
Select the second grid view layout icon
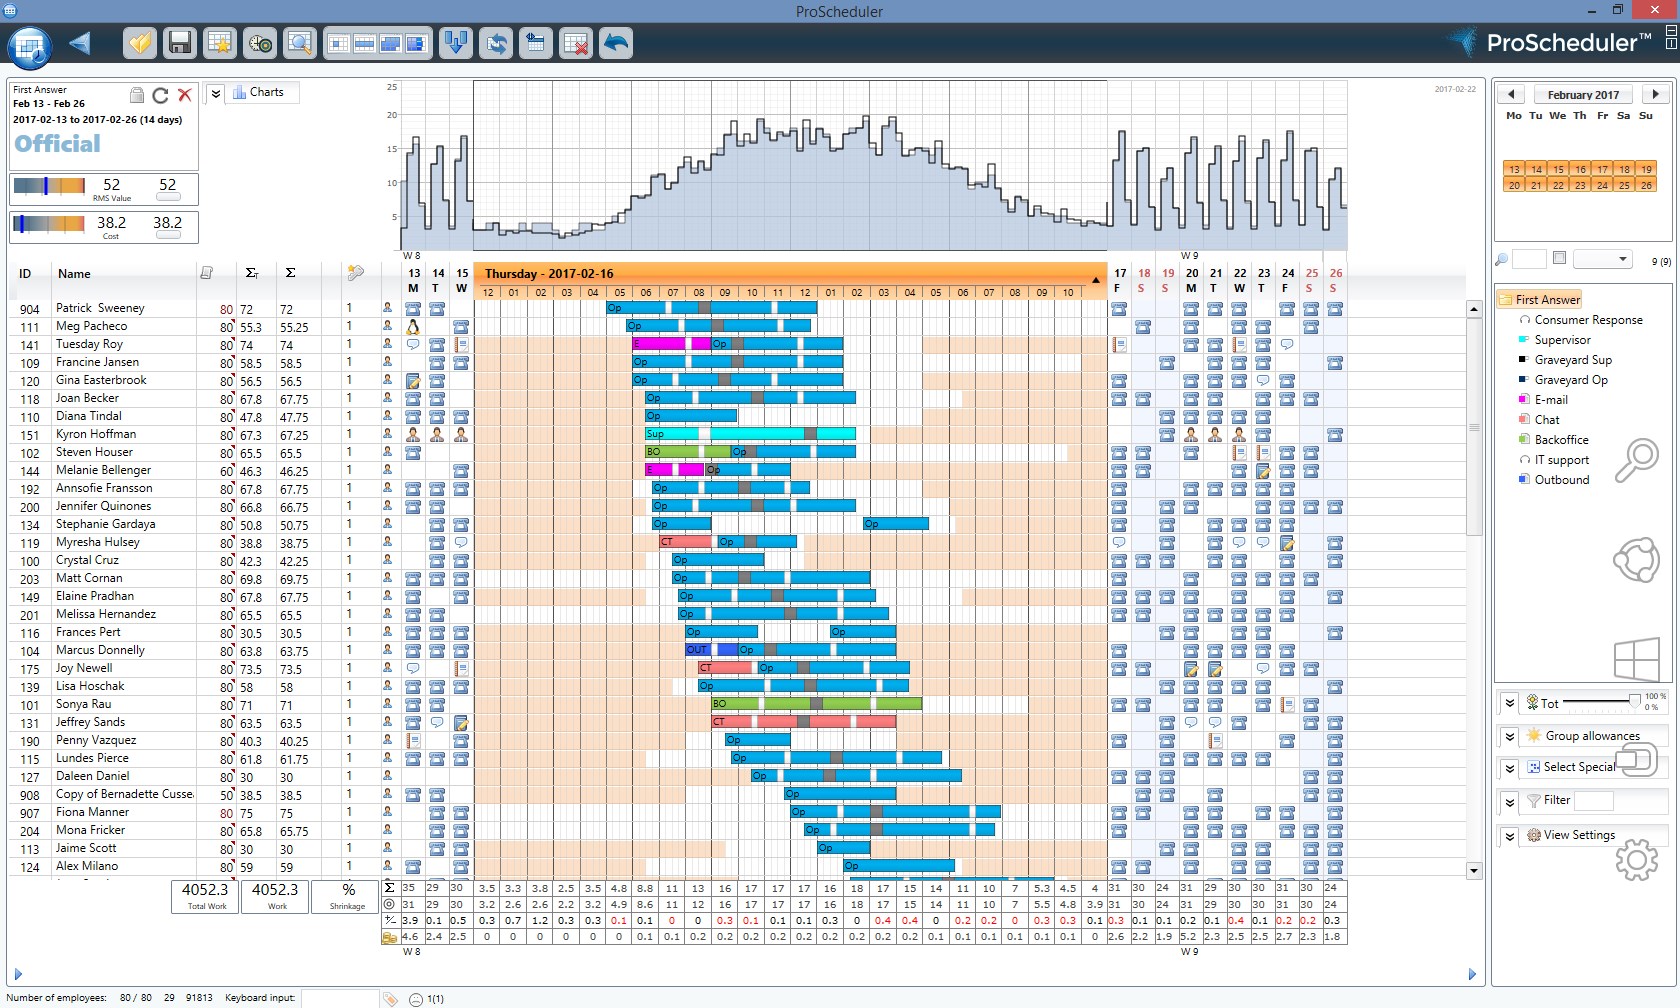pyautogui.click(x=365, y=43)
